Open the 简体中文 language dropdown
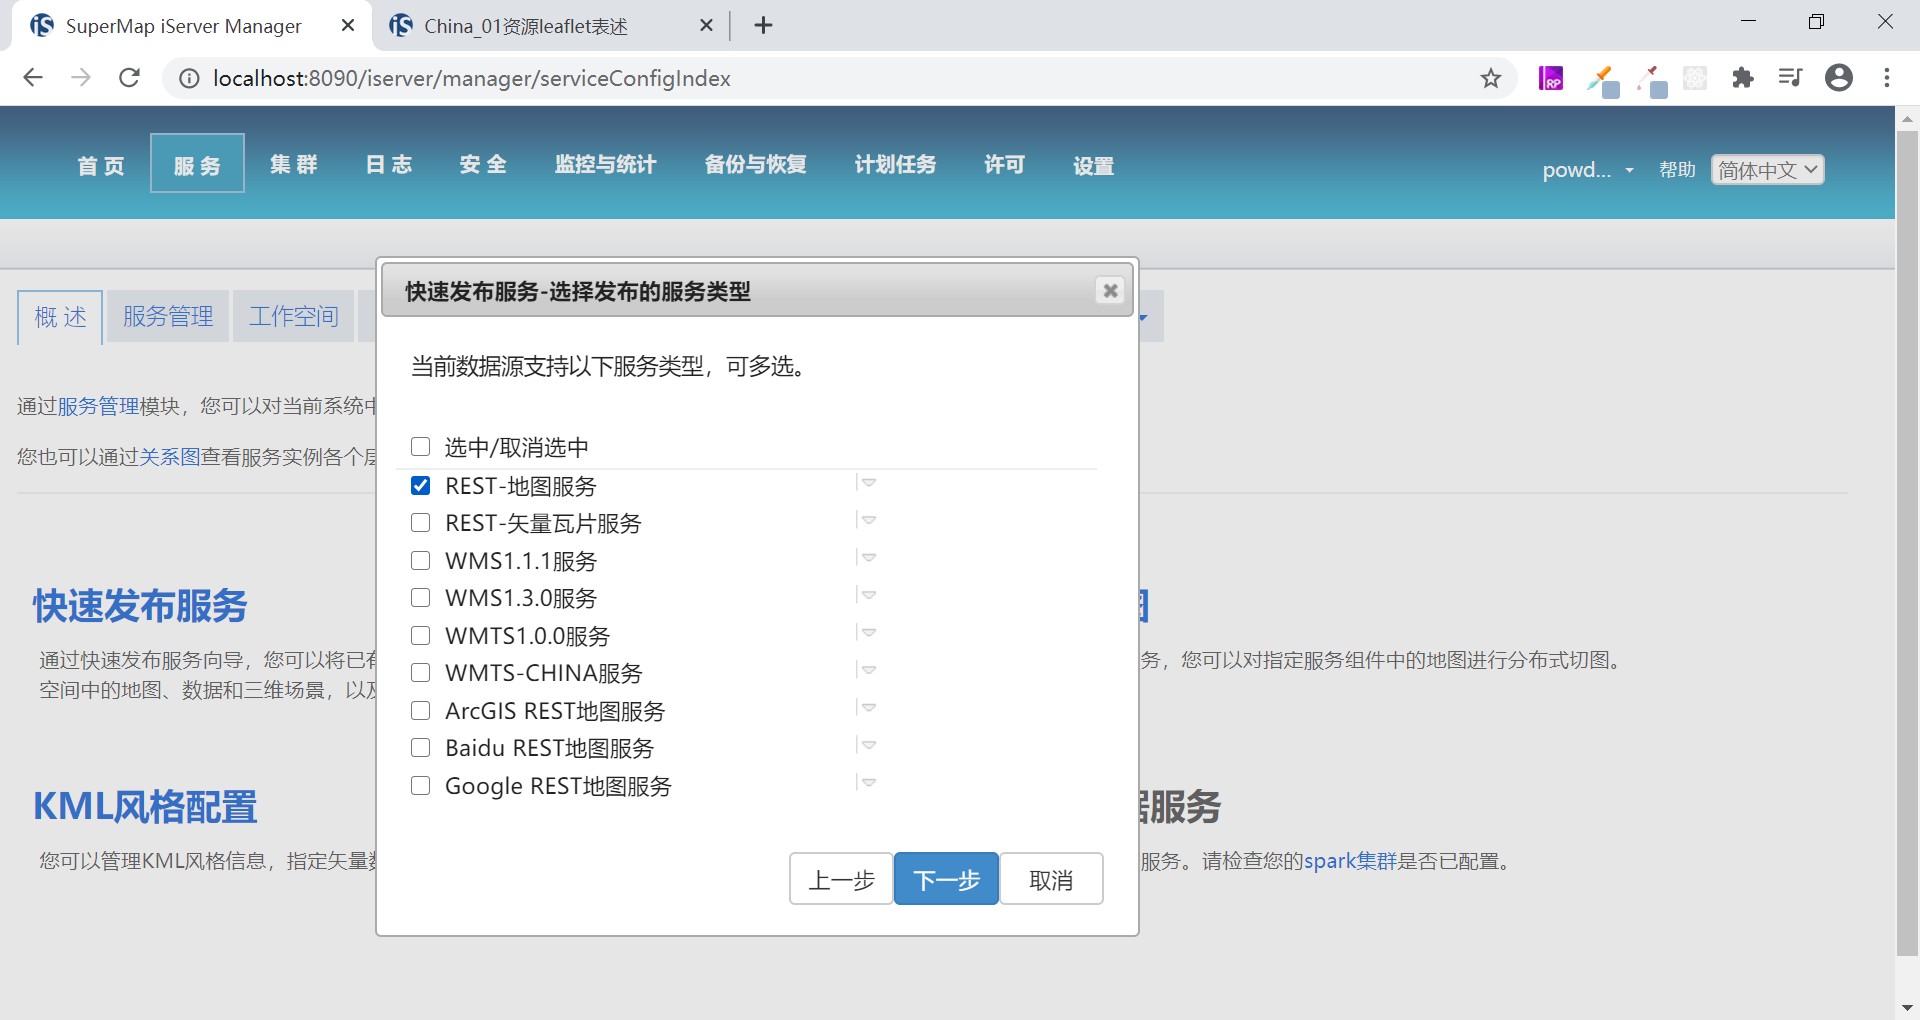 click(x=1768, y=170)
